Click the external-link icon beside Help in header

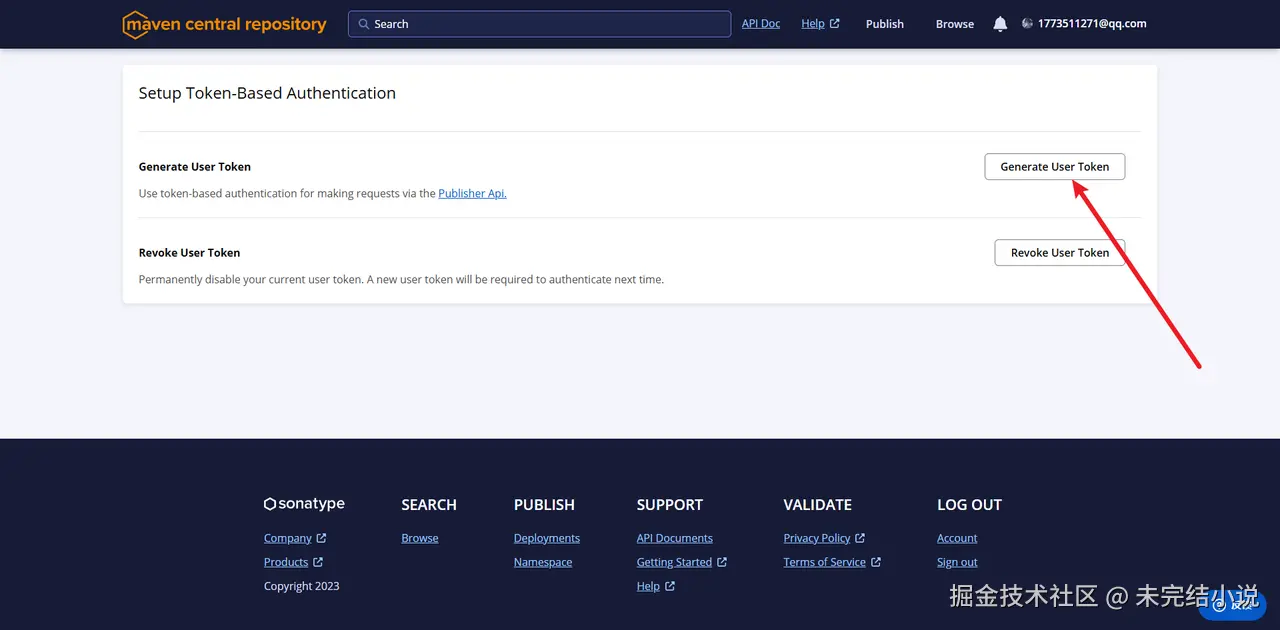(x=835, y=24)
